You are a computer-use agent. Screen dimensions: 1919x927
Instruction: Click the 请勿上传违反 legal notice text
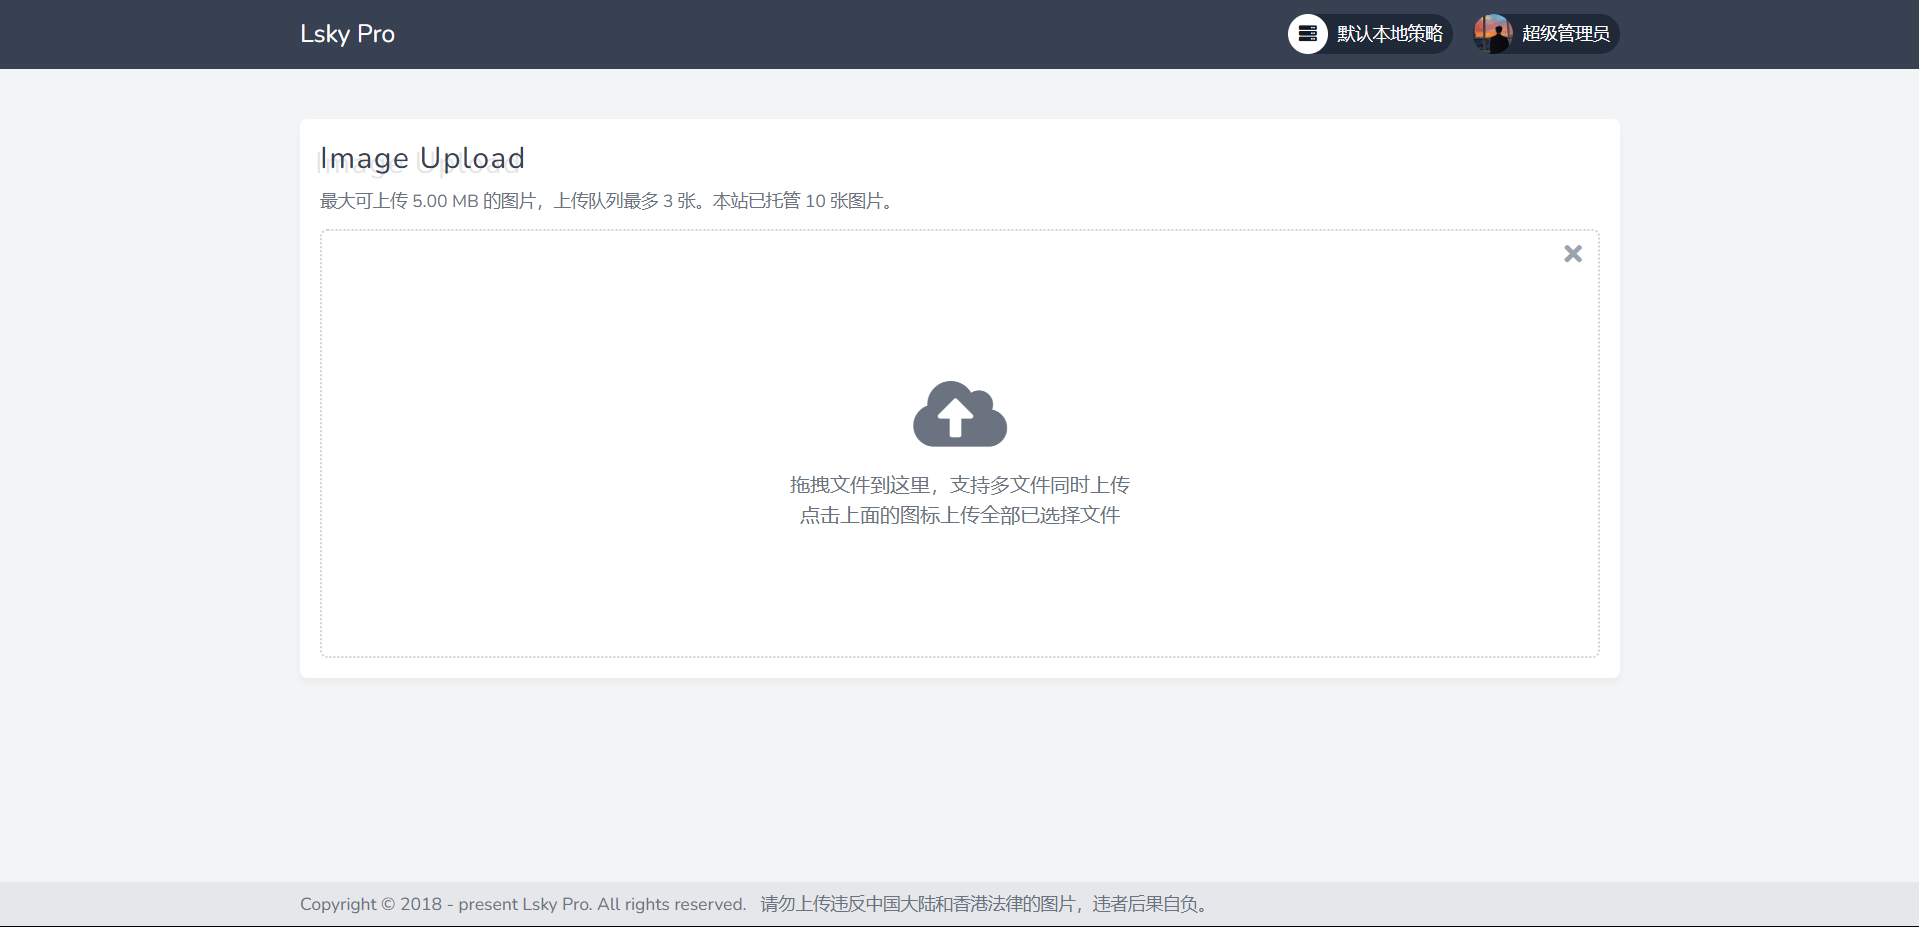pyautogui.click(x=987, y=904)
